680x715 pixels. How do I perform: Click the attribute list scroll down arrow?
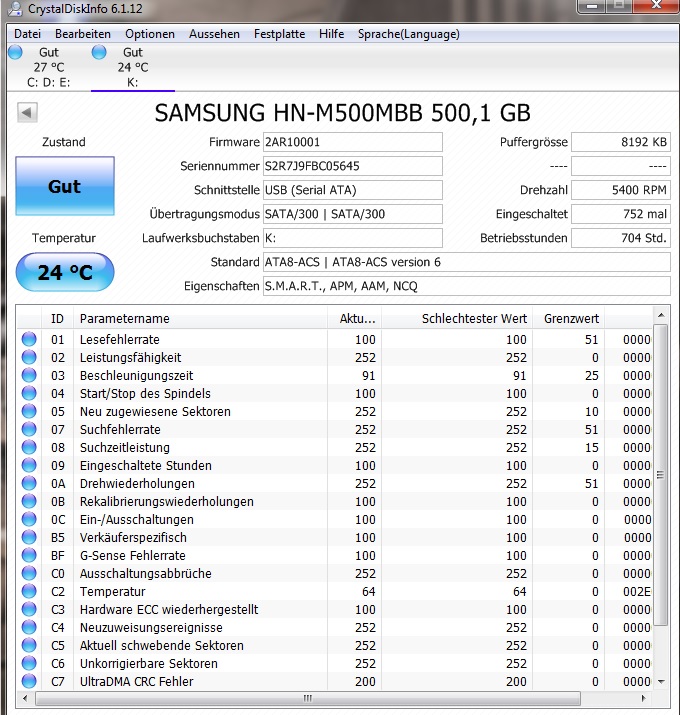tap(661, 682)
